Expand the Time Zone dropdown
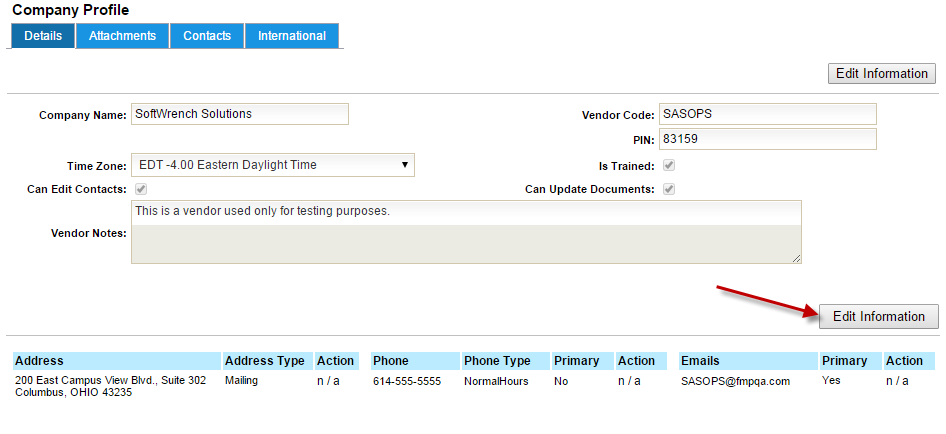Image resolution: width=946 pixels, height=434 pixels. (x=273, y=165)
